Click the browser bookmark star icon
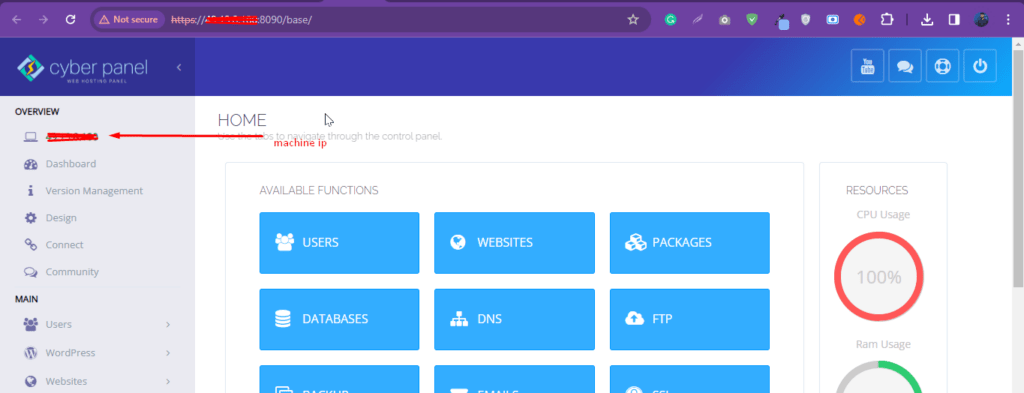This screenshot has width=1024, height=393. coord(633,20)
